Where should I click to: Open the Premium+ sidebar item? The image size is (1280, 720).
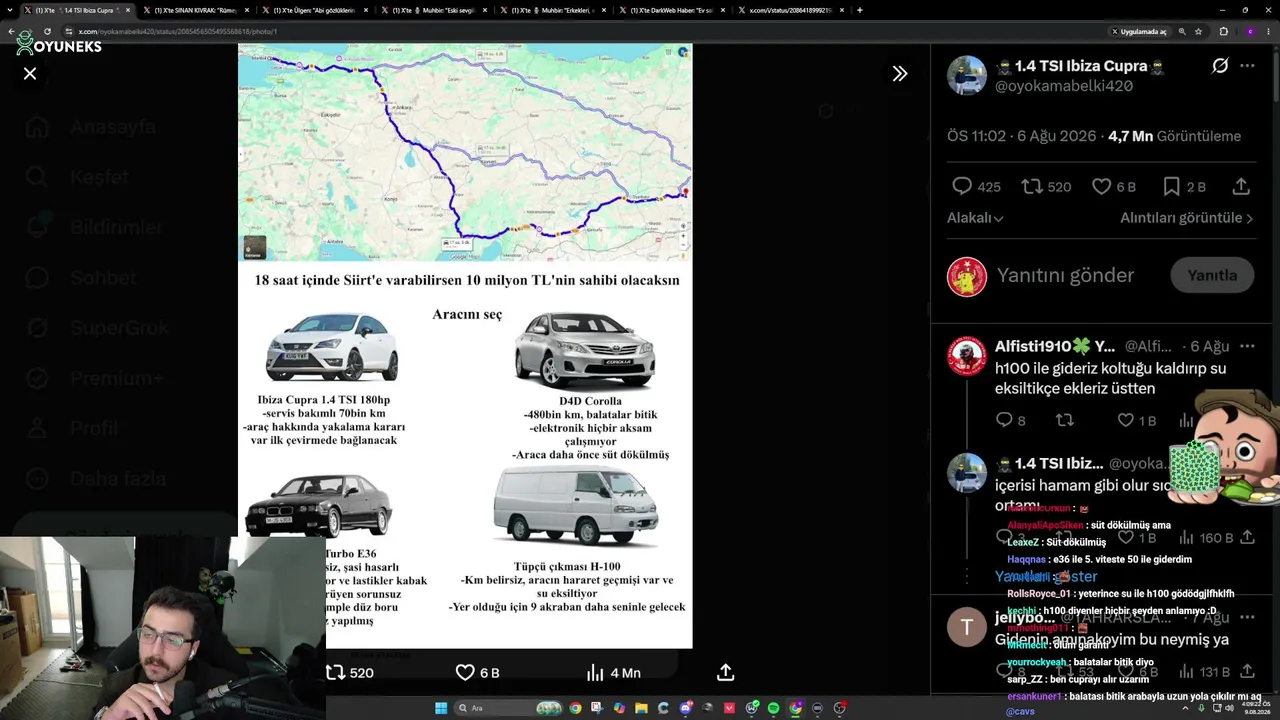pyautogui.click(x=94, y=378)
